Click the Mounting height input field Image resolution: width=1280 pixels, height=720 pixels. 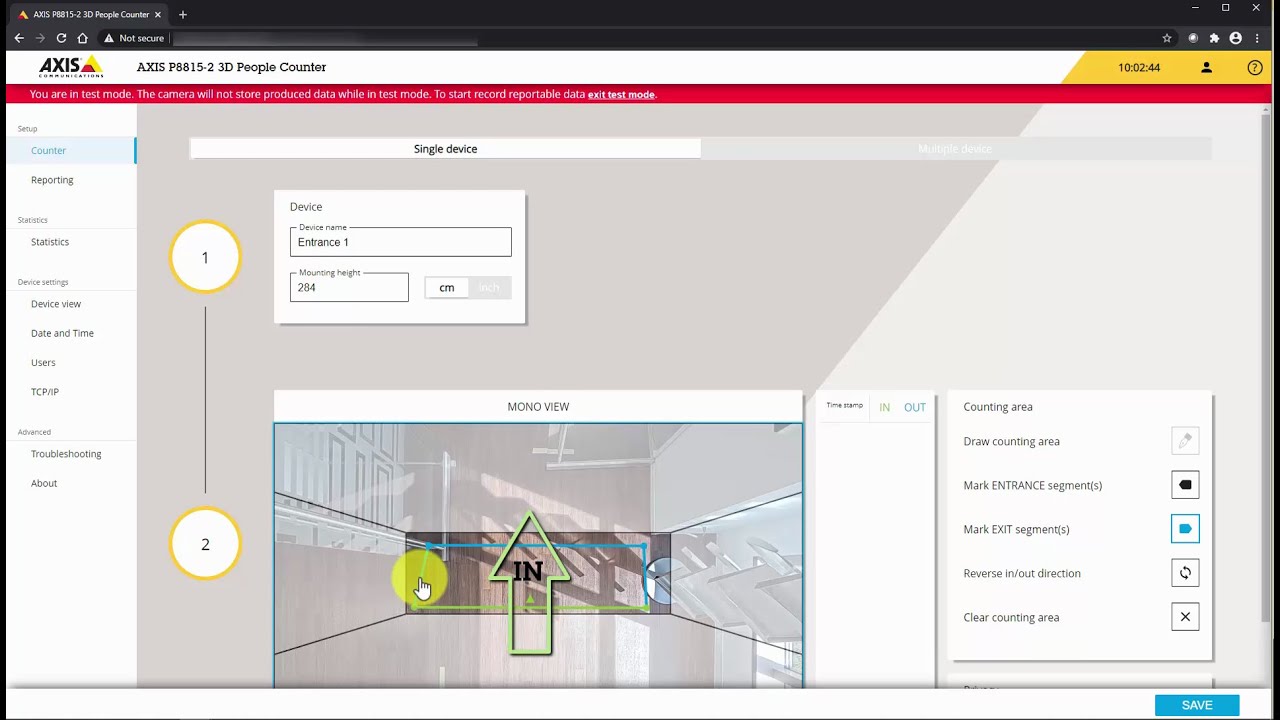coord(349,288)
